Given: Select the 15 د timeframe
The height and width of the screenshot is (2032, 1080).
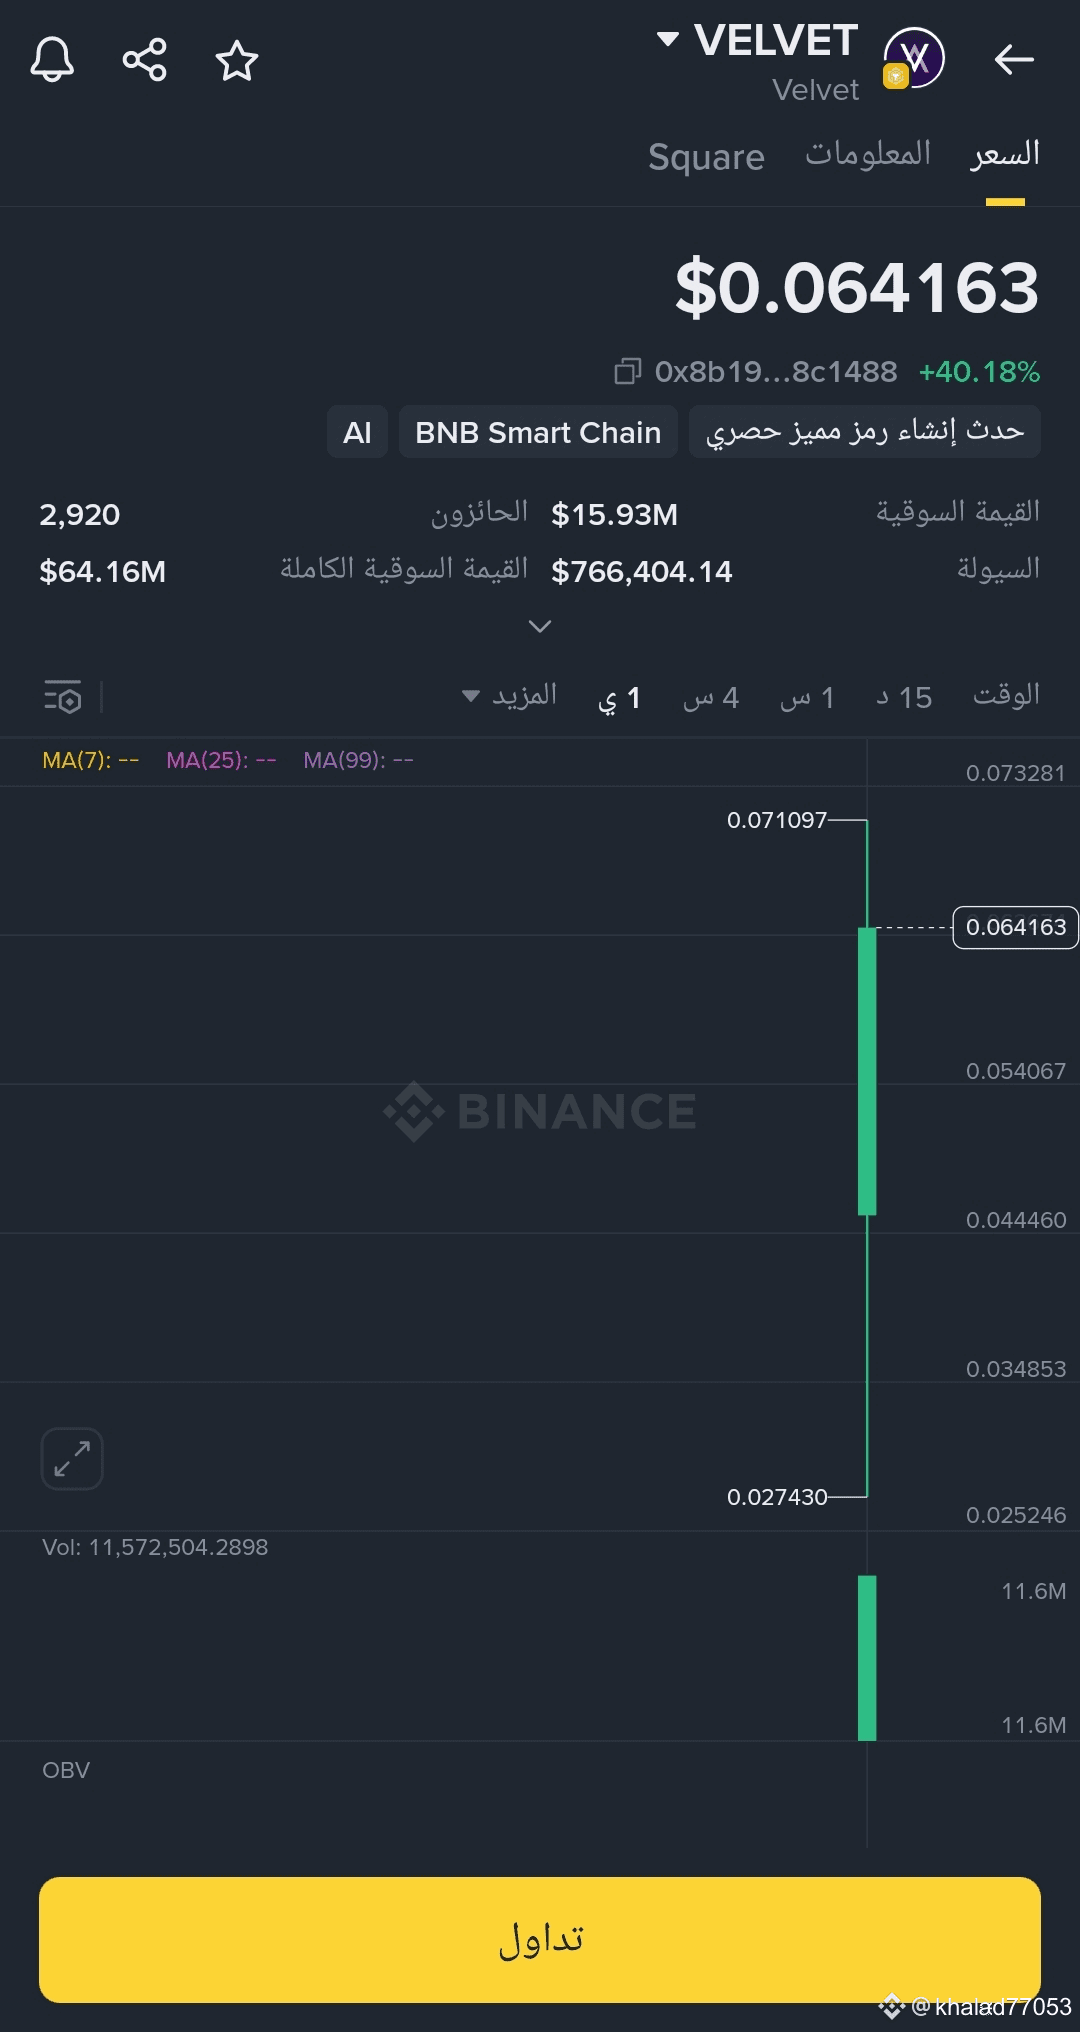Looking at the screenshot, I should (x=904, y=697).
